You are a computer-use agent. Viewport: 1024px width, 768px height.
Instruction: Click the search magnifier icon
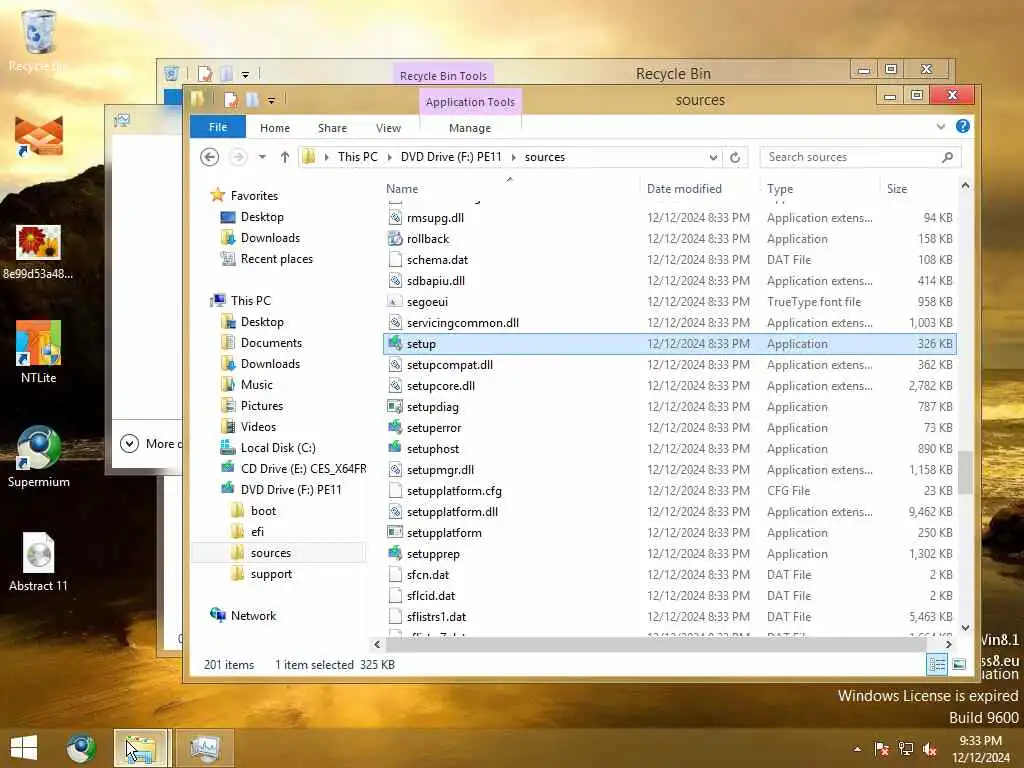coord(948,157)
